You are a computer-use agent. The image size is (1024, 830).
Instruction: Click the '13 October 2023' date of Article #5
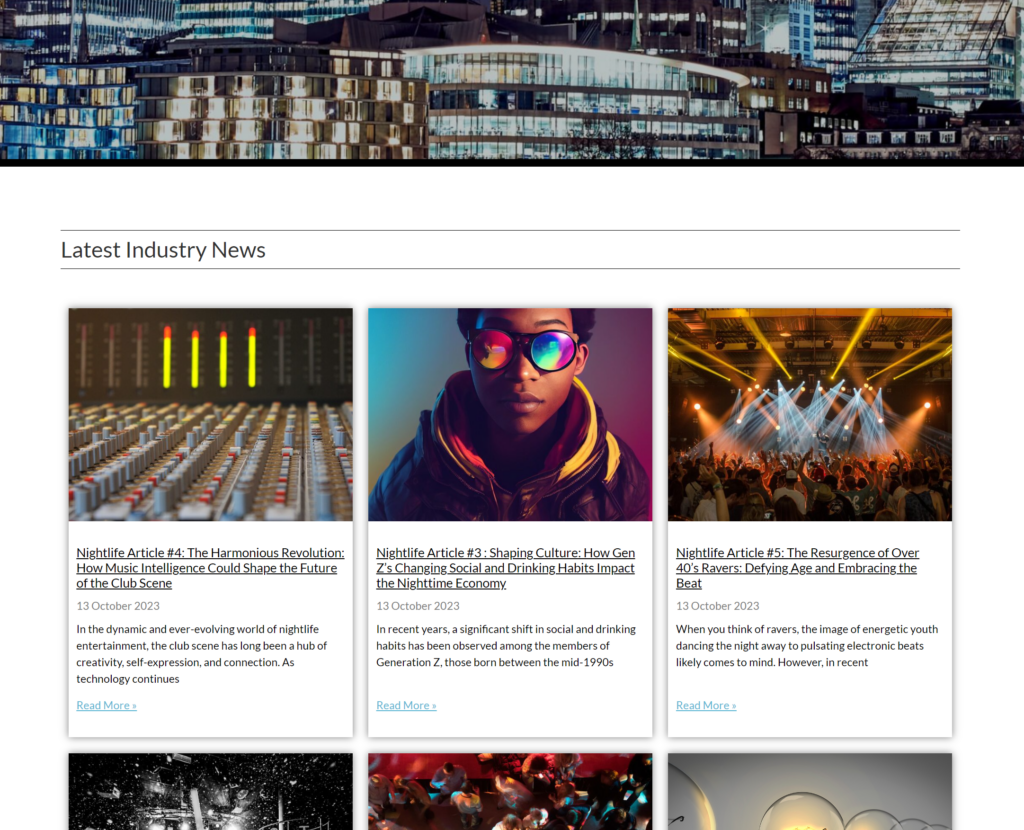click(718, 606)
